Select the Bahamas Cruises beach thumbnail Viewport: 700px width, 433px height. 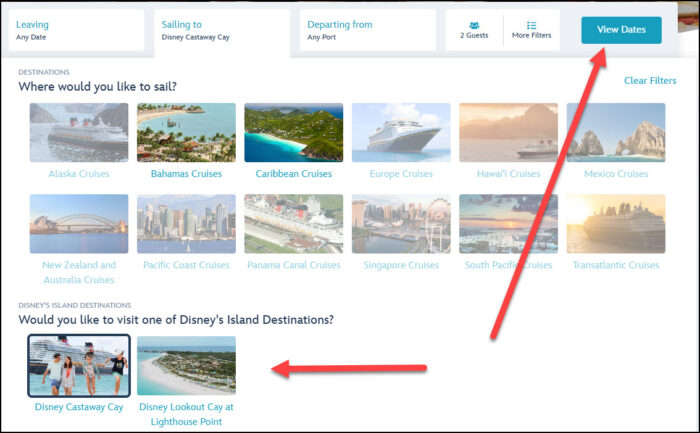coord(186,133)
